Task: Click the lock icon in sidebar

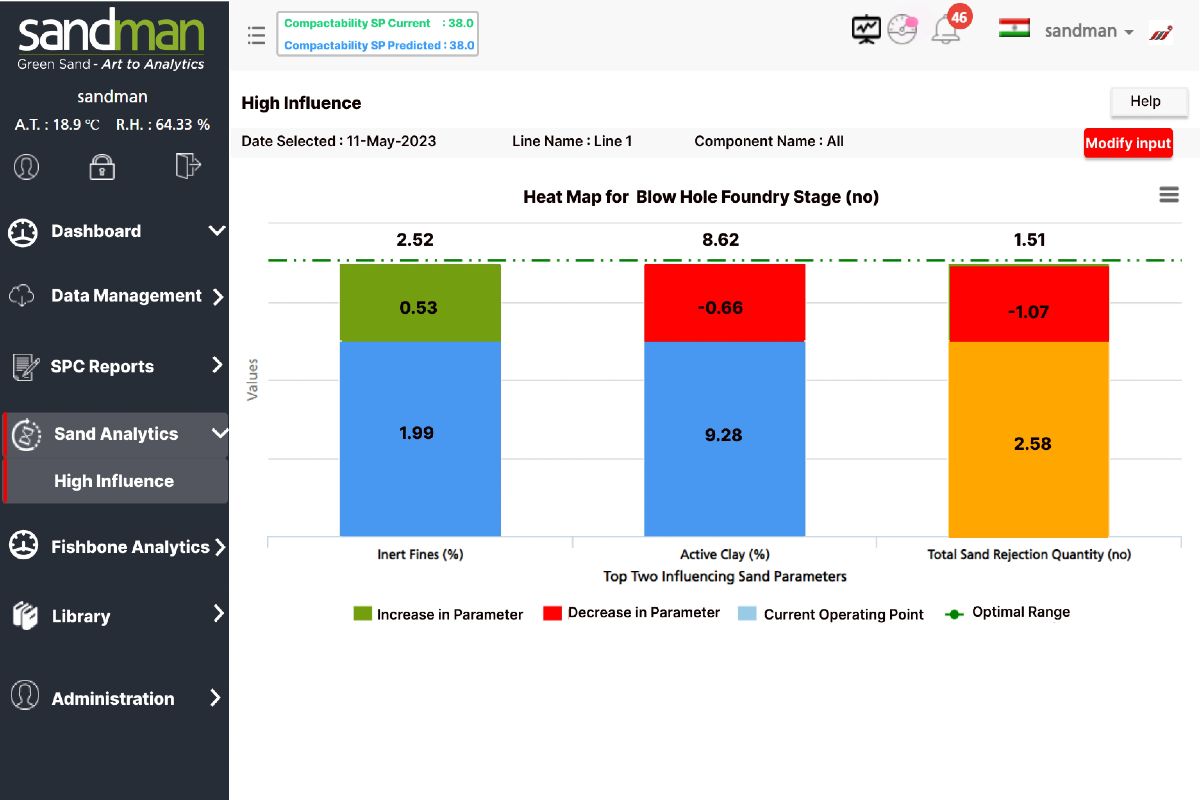Action: click(102, 166)
